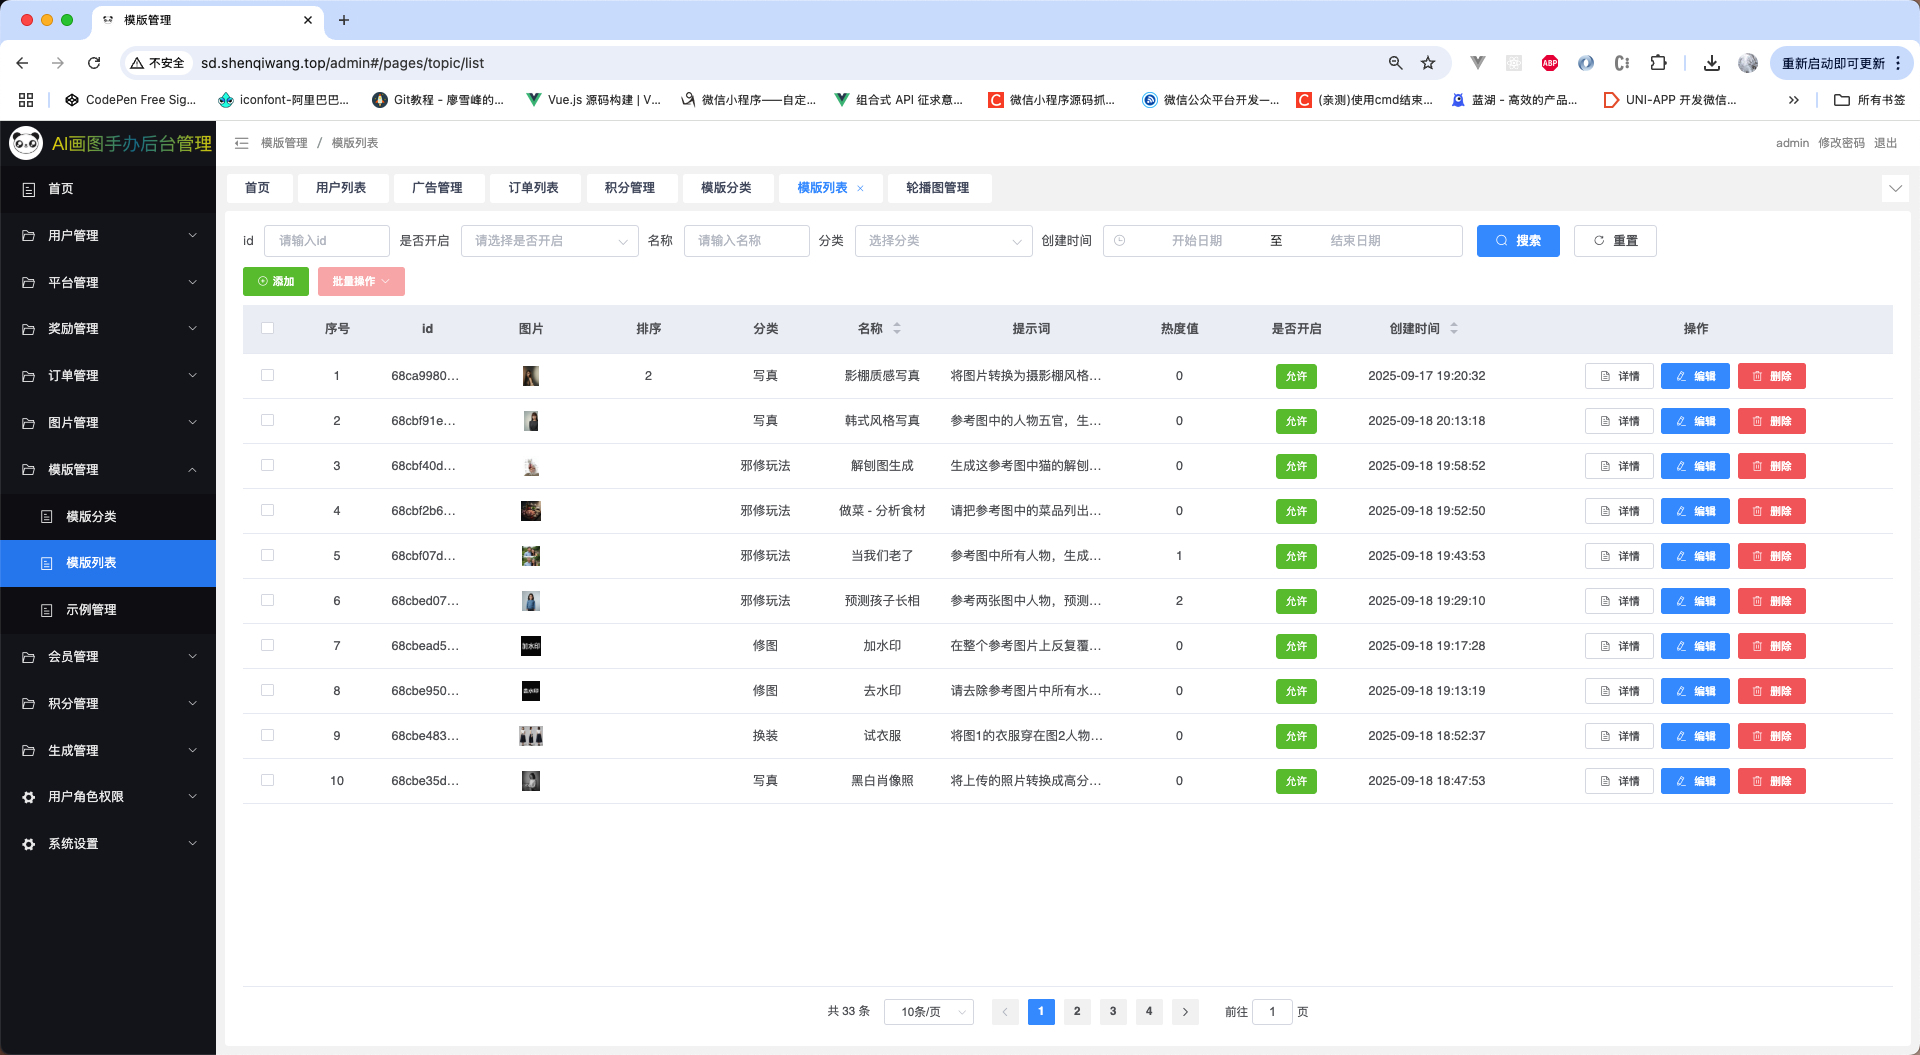Open 示例管理 in the sidebar
Screen dimensions: 1920x1055
pos(91,610)
